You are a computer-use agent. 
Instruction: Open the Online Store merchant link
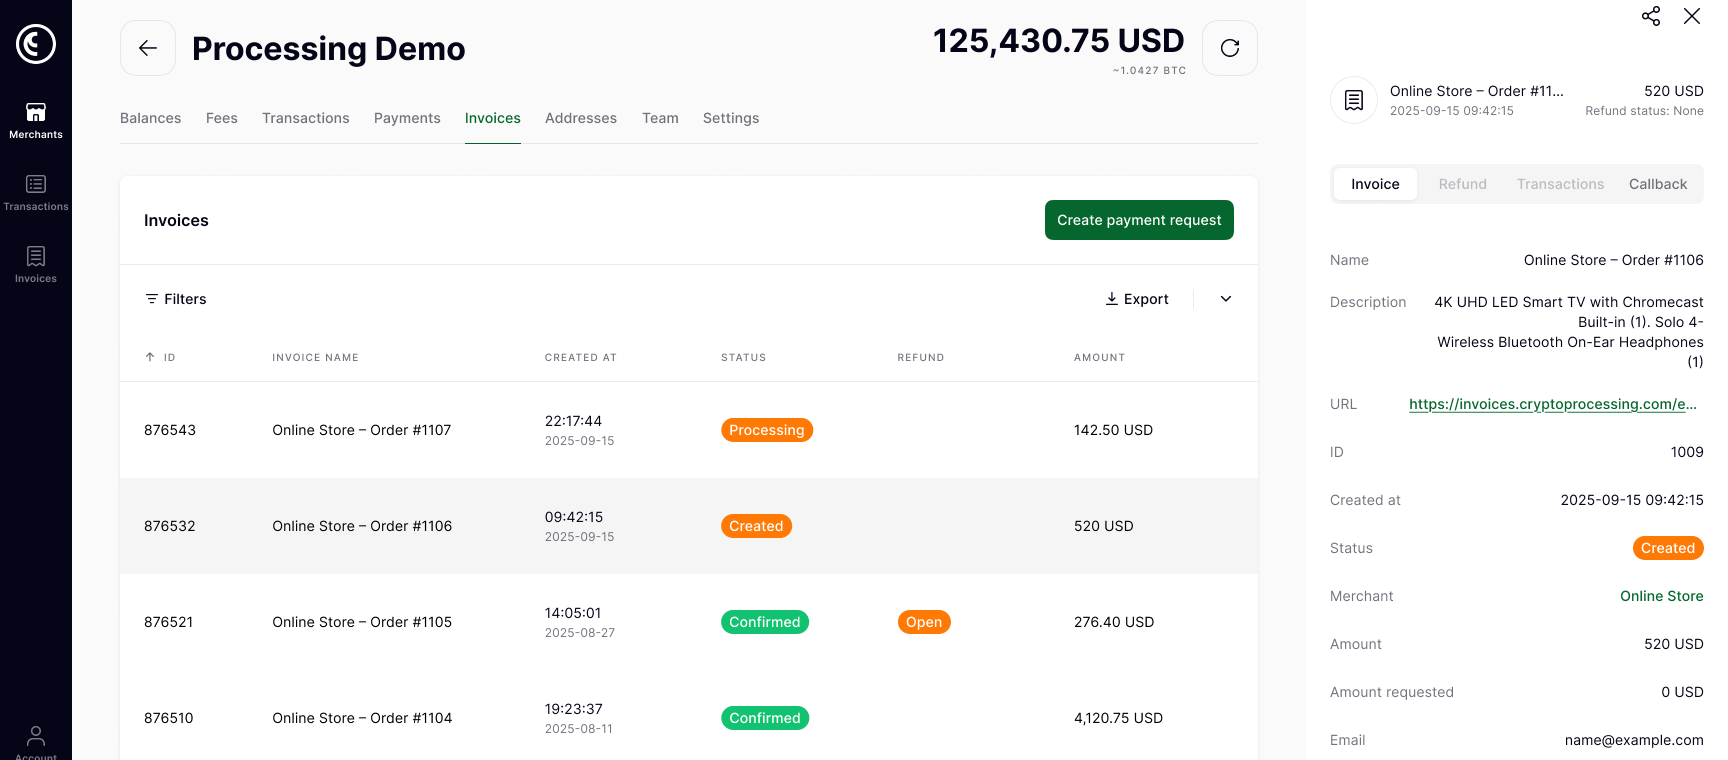[1662, 596]
